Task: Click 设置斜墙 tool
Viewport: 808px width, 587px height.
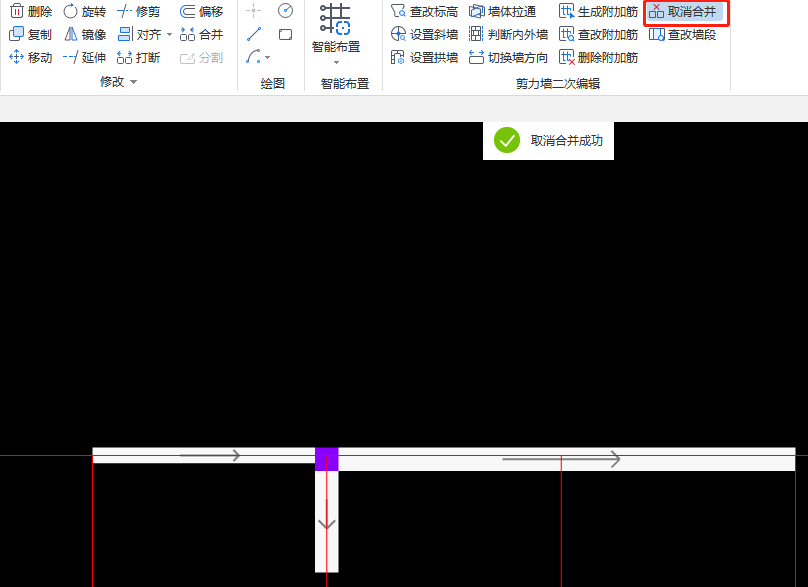Action: pos(424,35)
